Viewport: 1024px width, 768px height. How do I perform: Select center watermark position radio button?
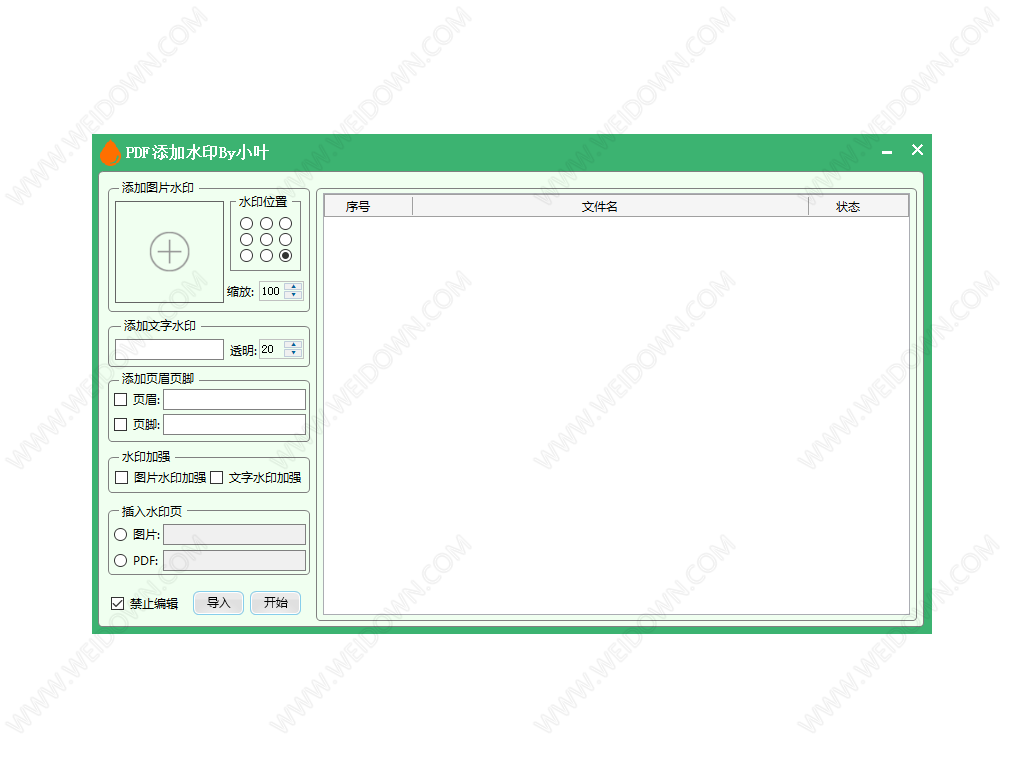pyautogui.click(x=266, y=240)
